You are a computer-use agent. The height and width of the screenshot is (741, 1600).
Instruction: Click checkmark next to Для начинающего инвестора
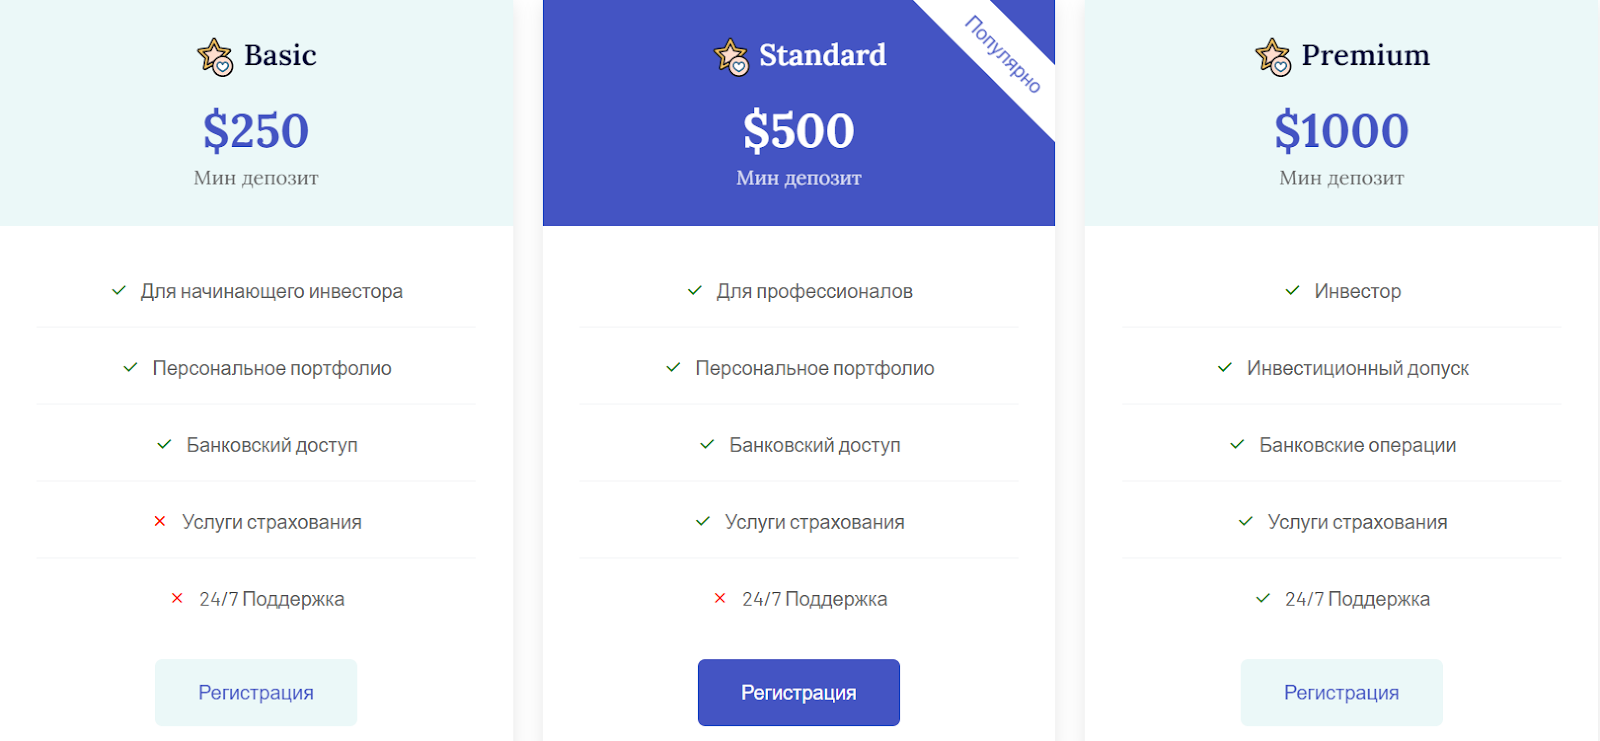coord(119,290)
